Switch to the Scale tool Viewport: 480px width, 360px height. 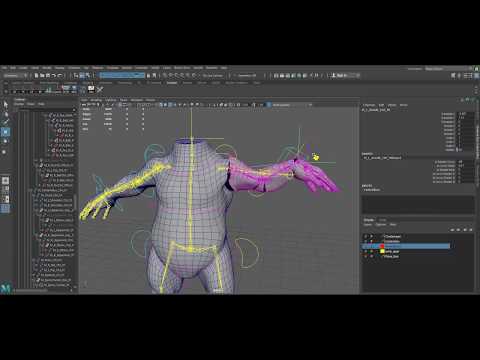point(4,152)
